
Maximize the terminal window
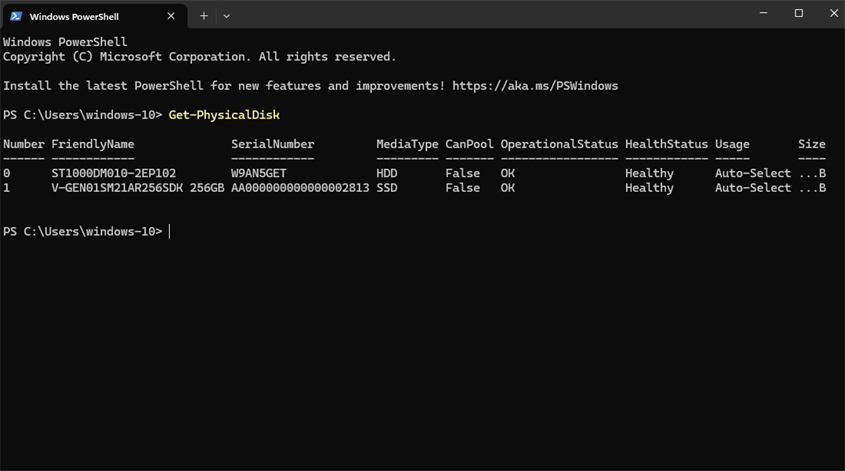(799, 13)
